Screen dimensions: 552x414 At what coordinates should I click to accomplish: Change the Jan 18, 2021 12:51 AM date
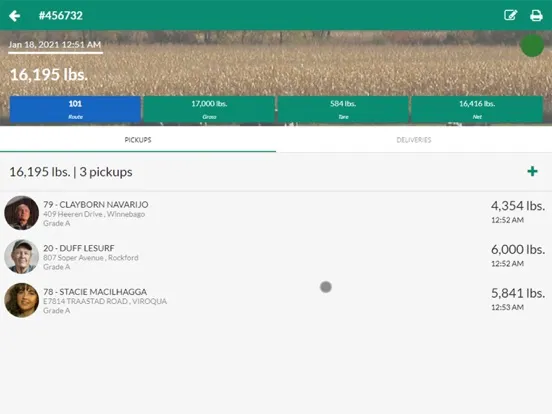(x=55, y=45)
